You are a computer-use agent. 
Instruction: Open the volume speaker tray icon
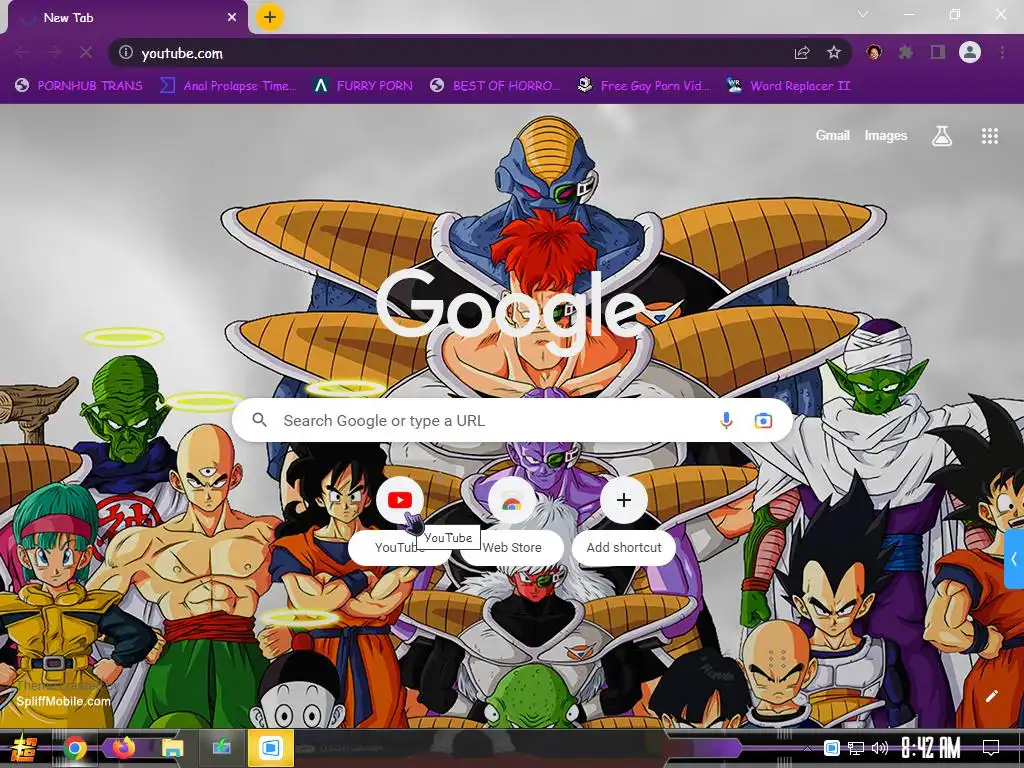[880, 748]
